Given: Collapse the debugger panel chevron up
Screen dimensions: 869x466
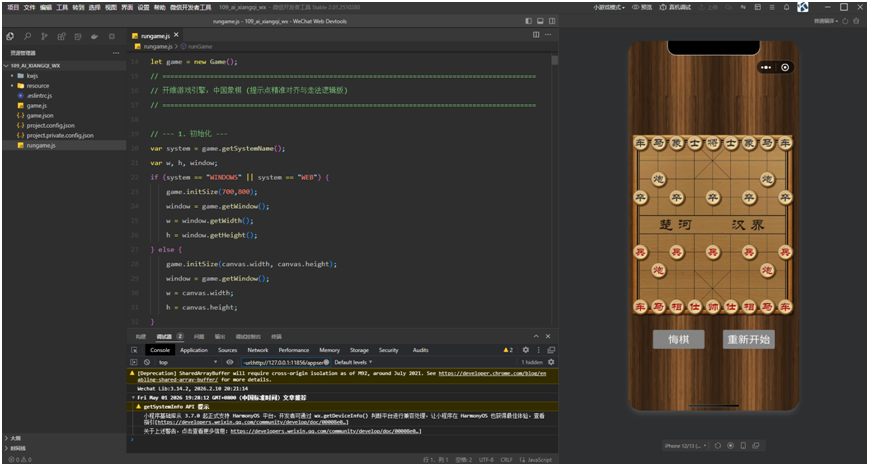Looking at the screenshot, I should 536,336.
